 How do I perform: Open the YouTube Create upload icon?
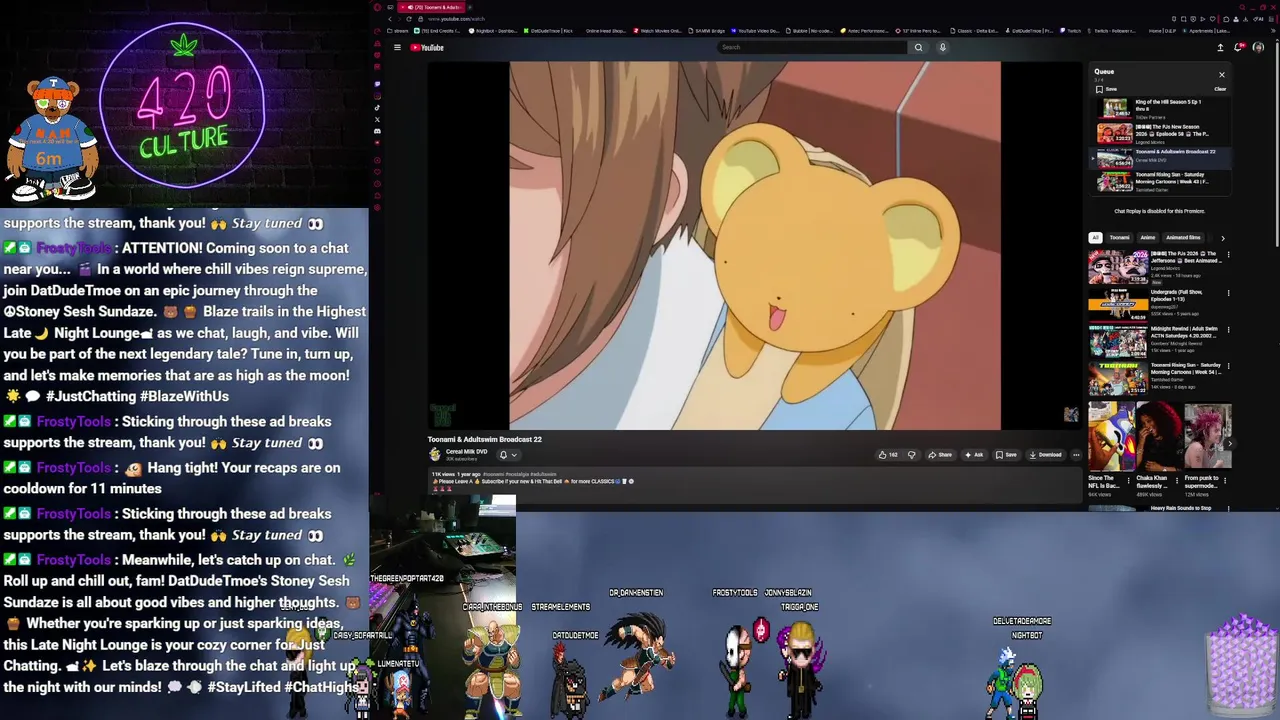coord(1220,47)
